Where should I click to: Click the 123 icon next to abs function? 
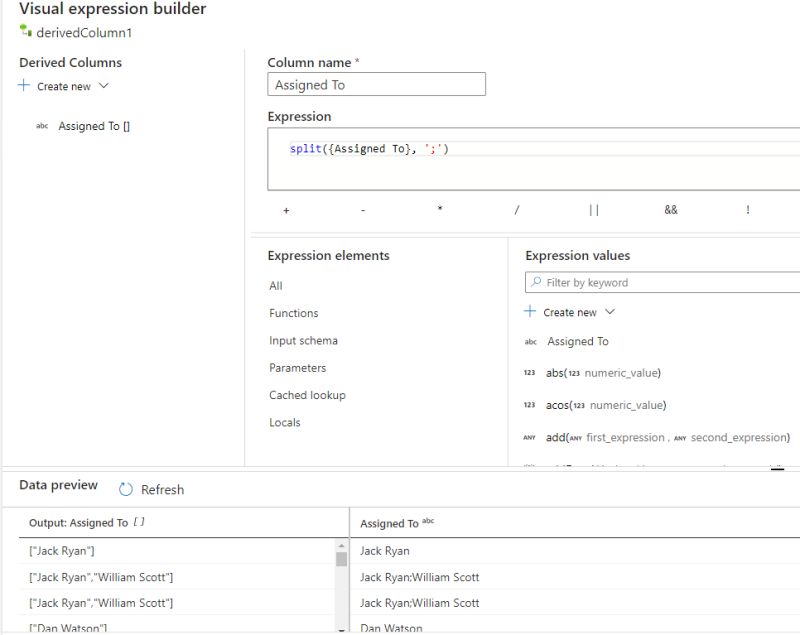(530, 373)
